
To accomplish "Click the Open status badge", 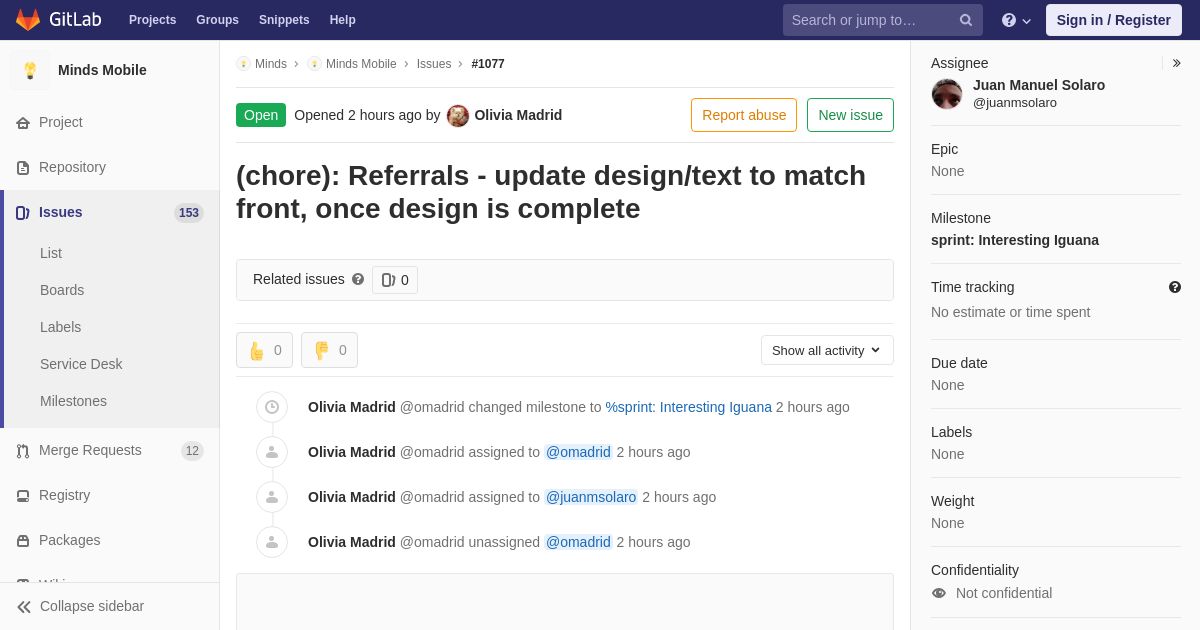I will tap(261, 115).
